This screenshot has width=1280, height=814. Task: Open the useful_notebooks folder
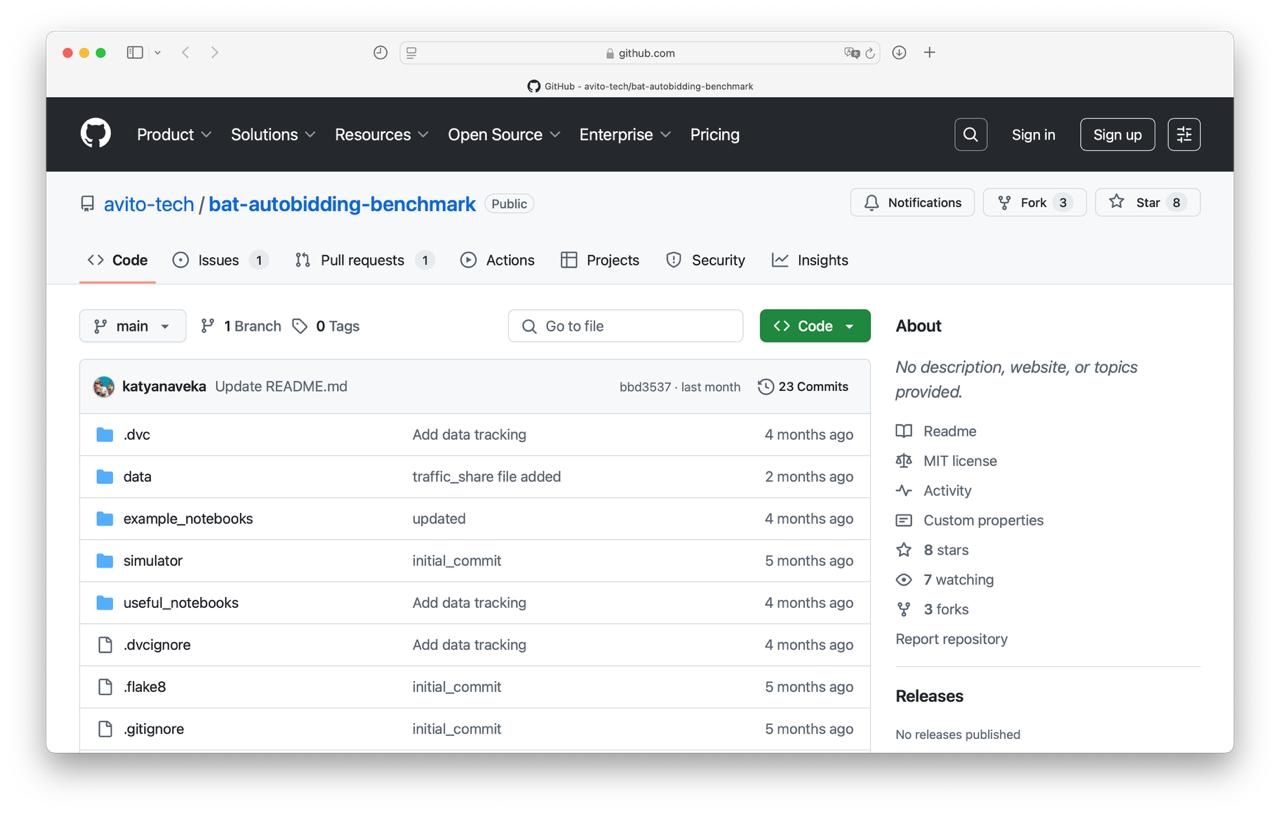click(x=181, y=602)
